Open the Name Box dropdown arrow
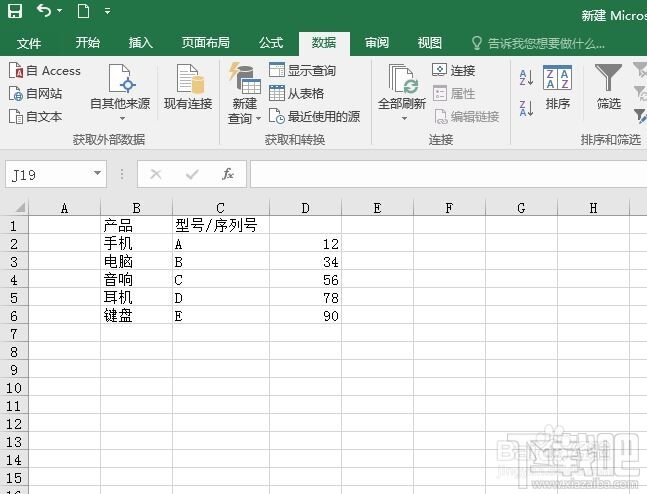 pyautogui.click(x=97, y=173)
